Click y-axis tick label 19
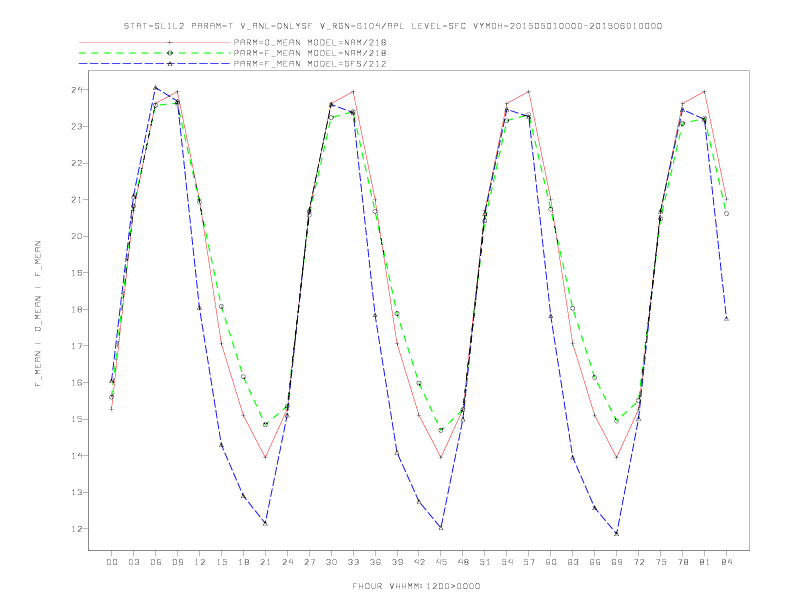Screen dimensions: 792x612 tap(77, 273)
